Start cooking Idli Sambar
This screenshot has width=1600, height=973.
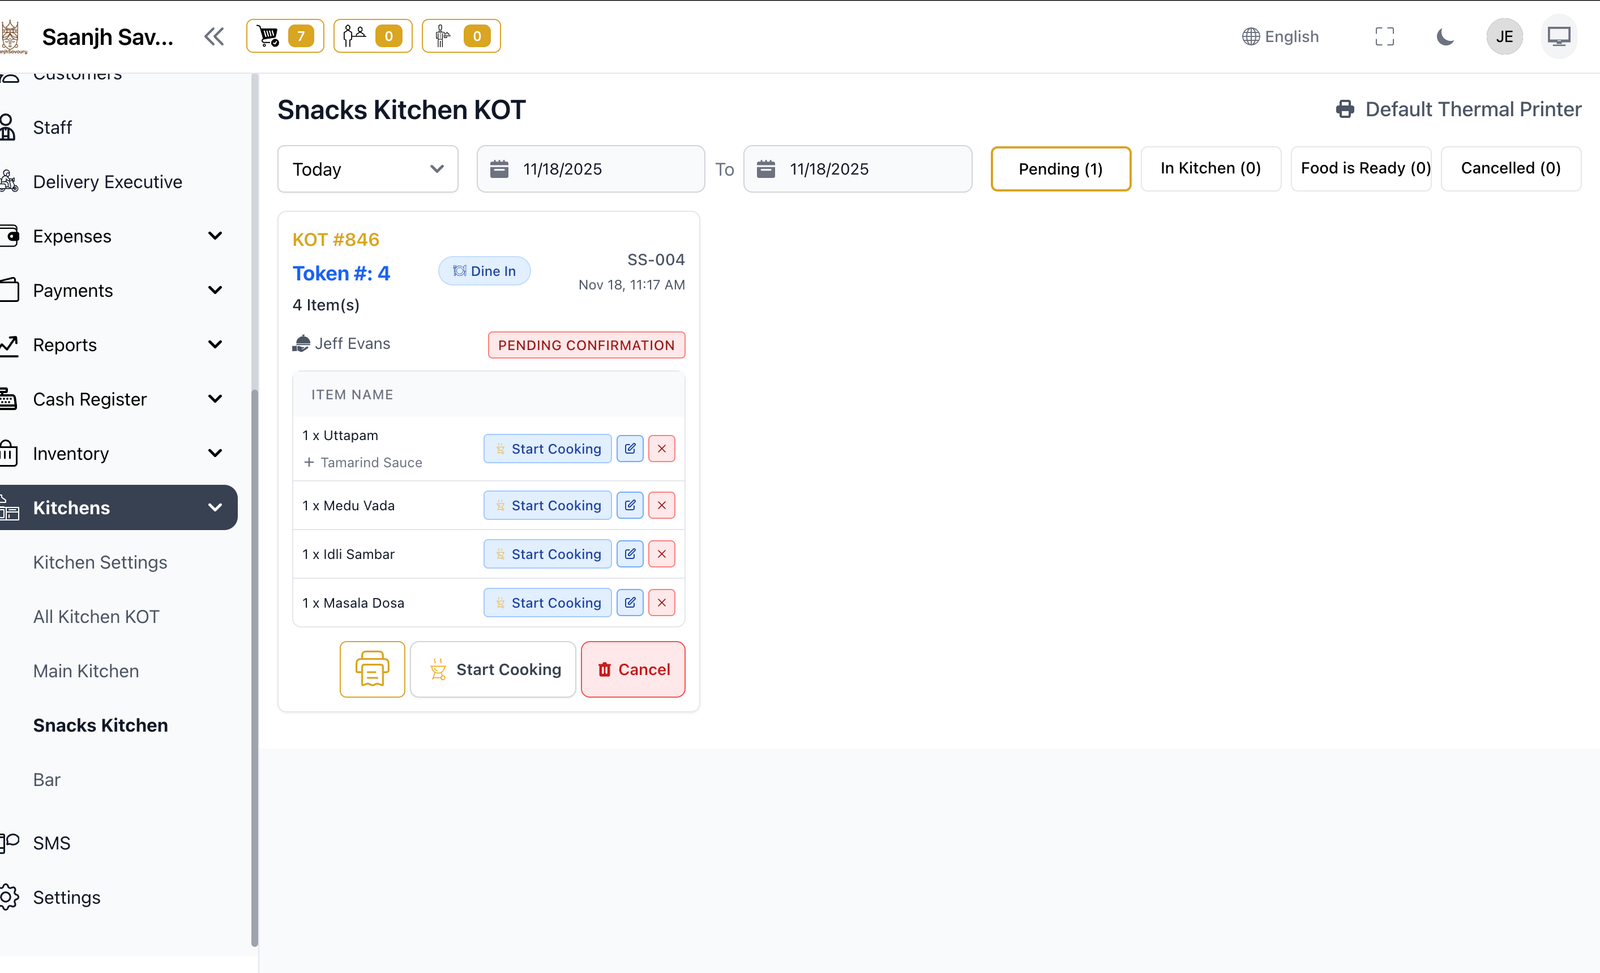pyautogui.click(x=547, y=554)
